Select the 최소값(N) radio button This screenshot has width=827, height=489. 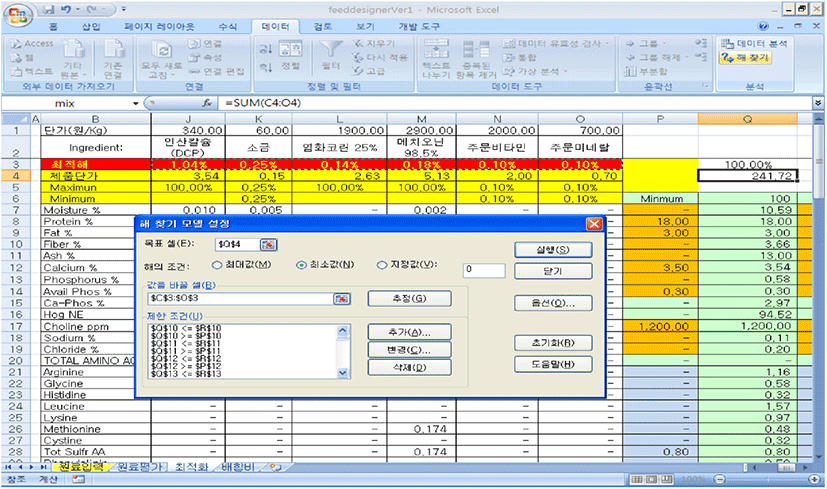(x=301, y=265)
